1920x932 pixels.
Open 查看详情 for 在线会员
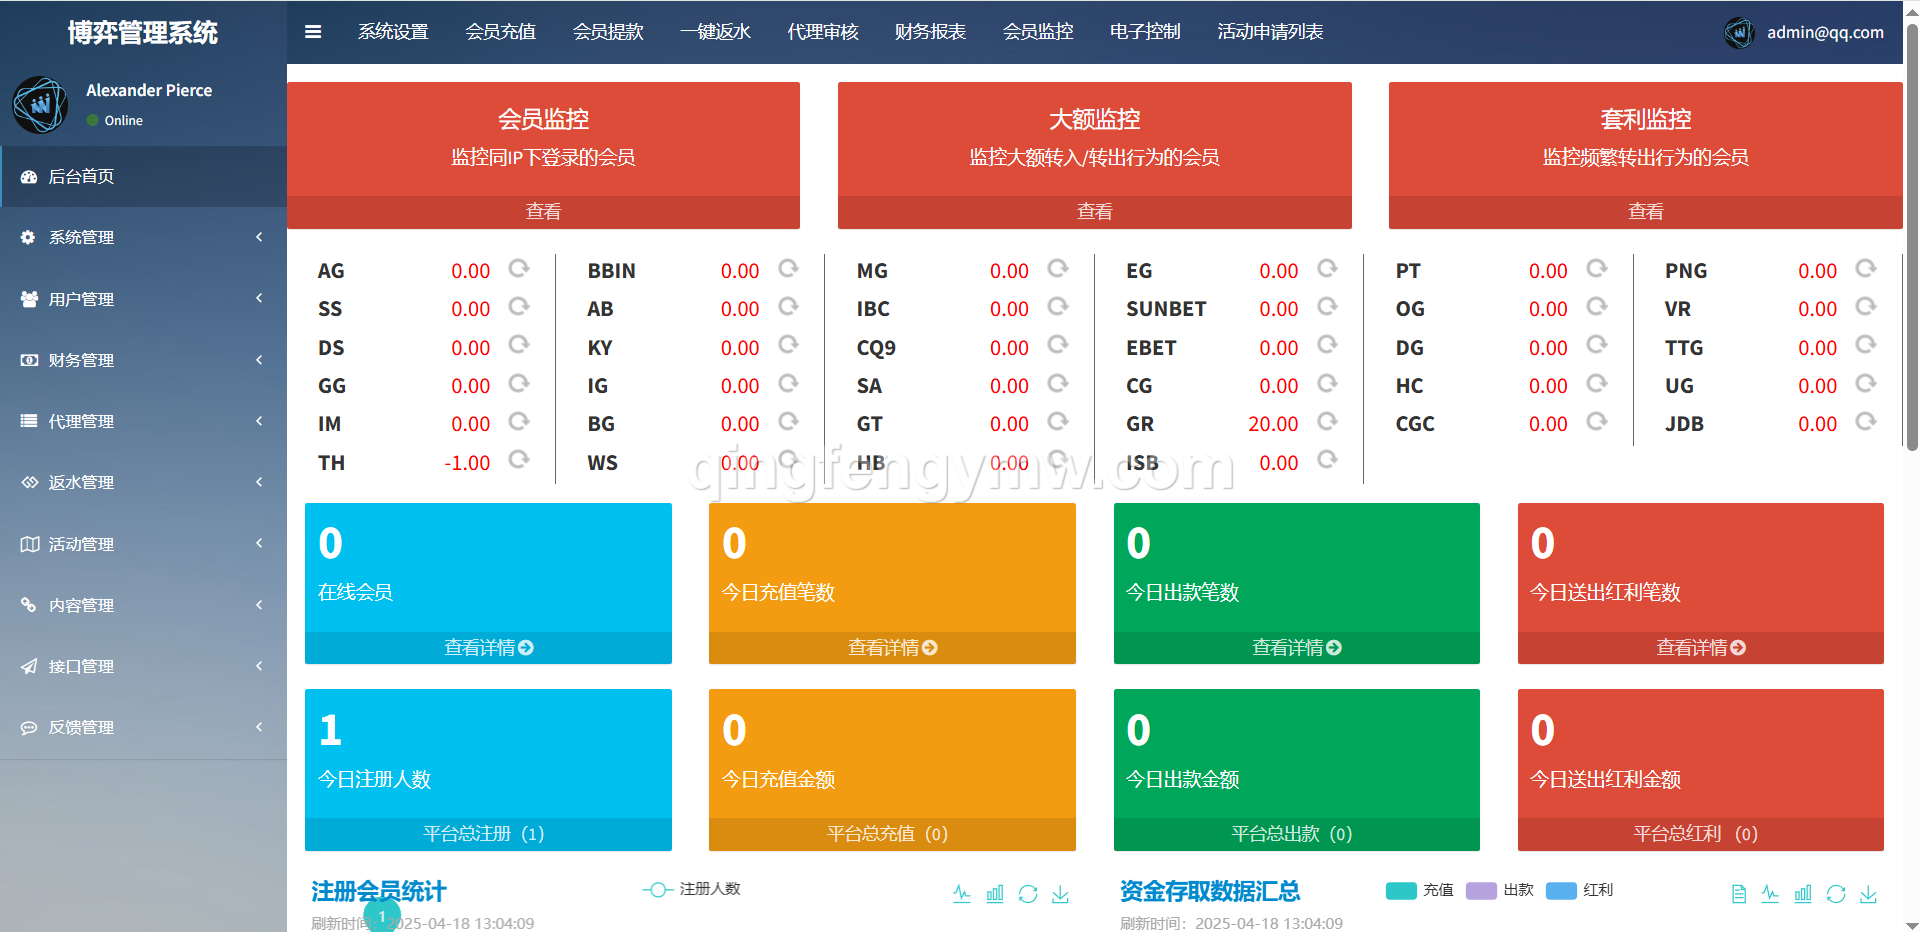point(488,648)
